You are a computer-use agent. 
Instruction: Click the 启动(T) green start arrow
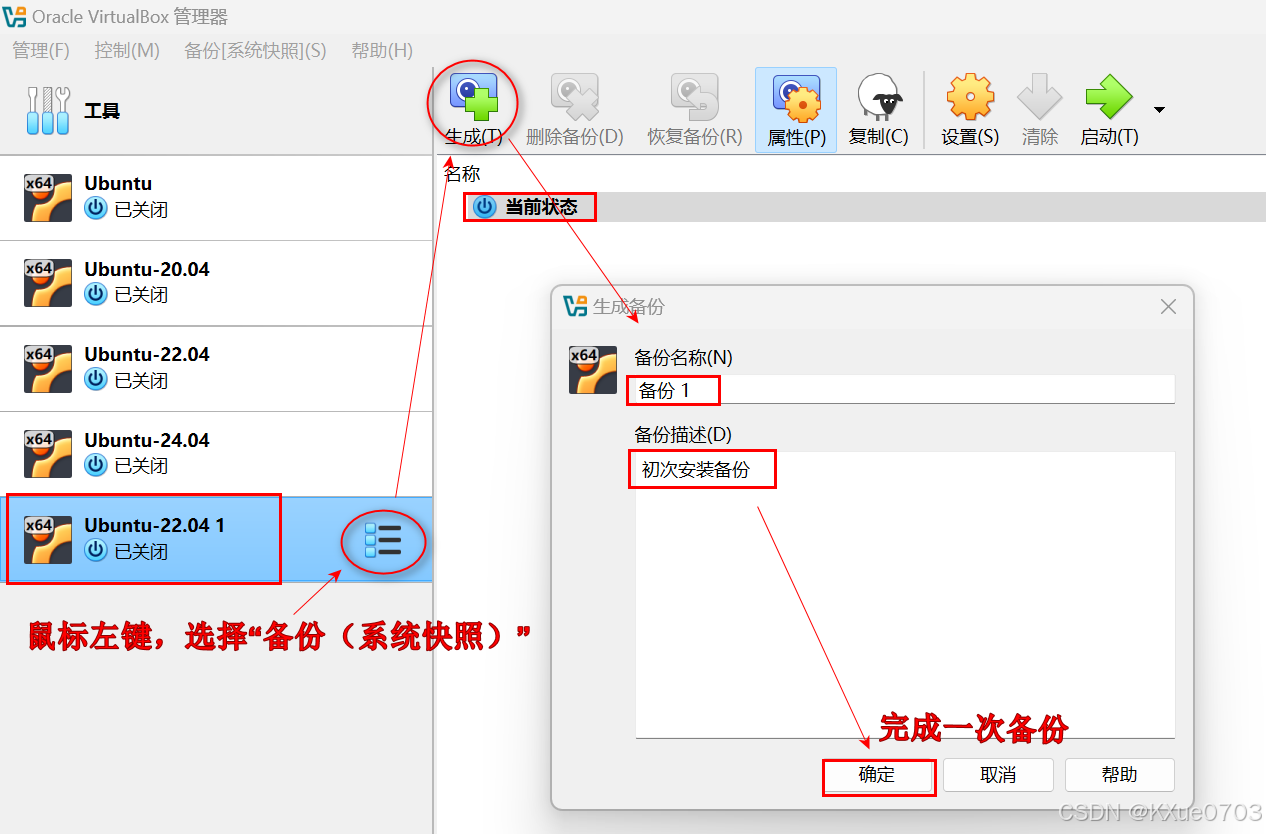pyautogui.click(x=1109, y=98)
